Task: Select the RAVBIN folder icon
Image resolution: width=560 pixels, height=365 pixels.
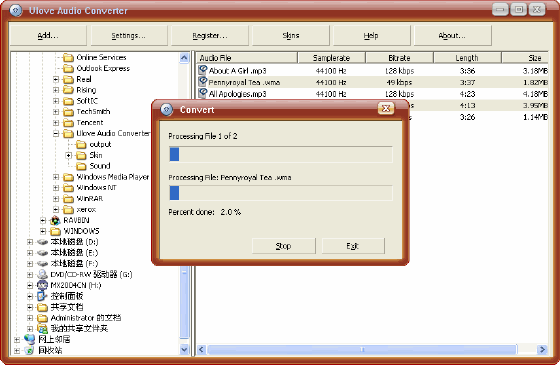Action: coord(55,220)
